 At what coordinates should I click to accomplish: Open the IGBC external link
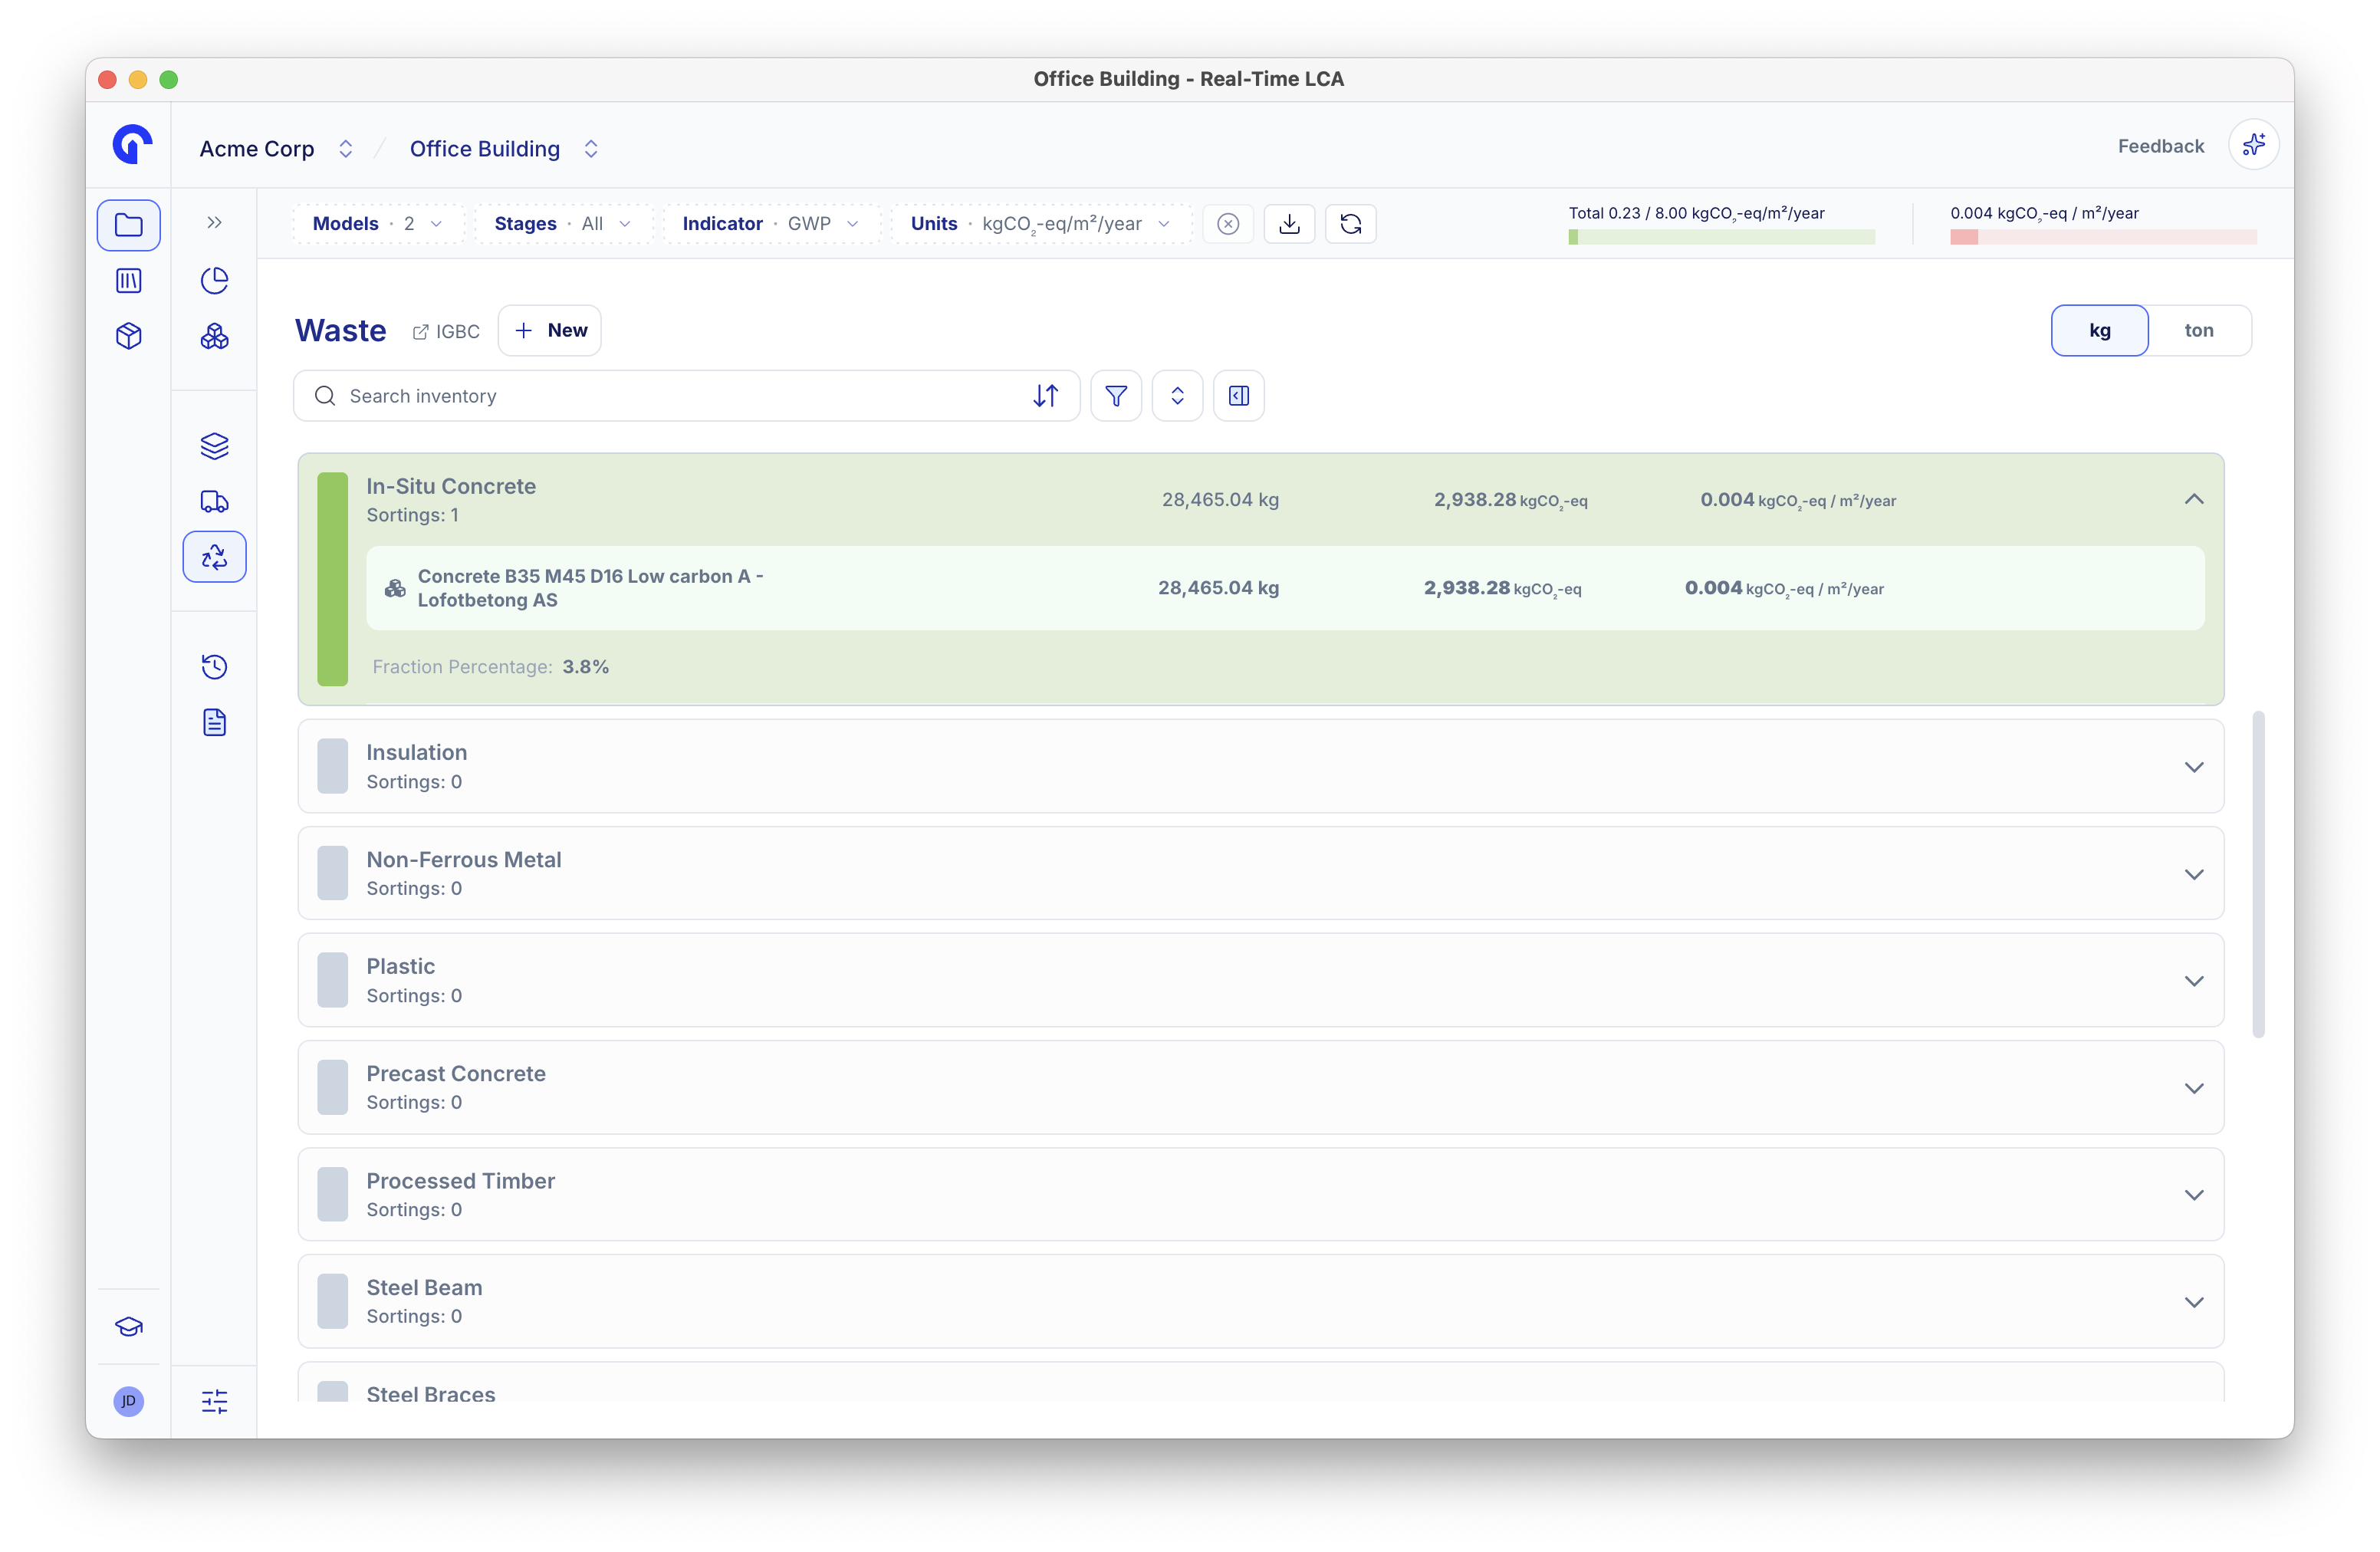tap(446, 331)
